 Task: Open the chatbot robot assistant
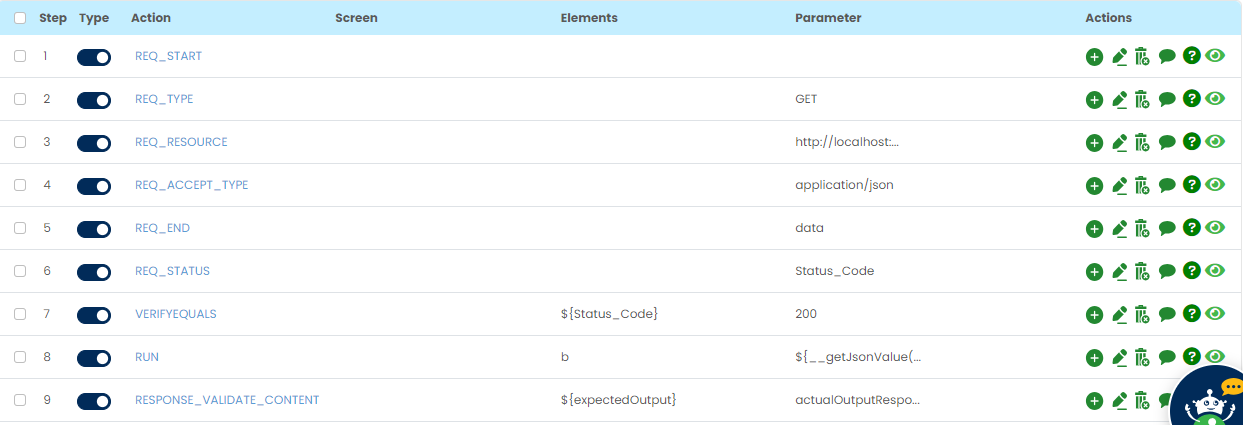tap(1210, 402)
